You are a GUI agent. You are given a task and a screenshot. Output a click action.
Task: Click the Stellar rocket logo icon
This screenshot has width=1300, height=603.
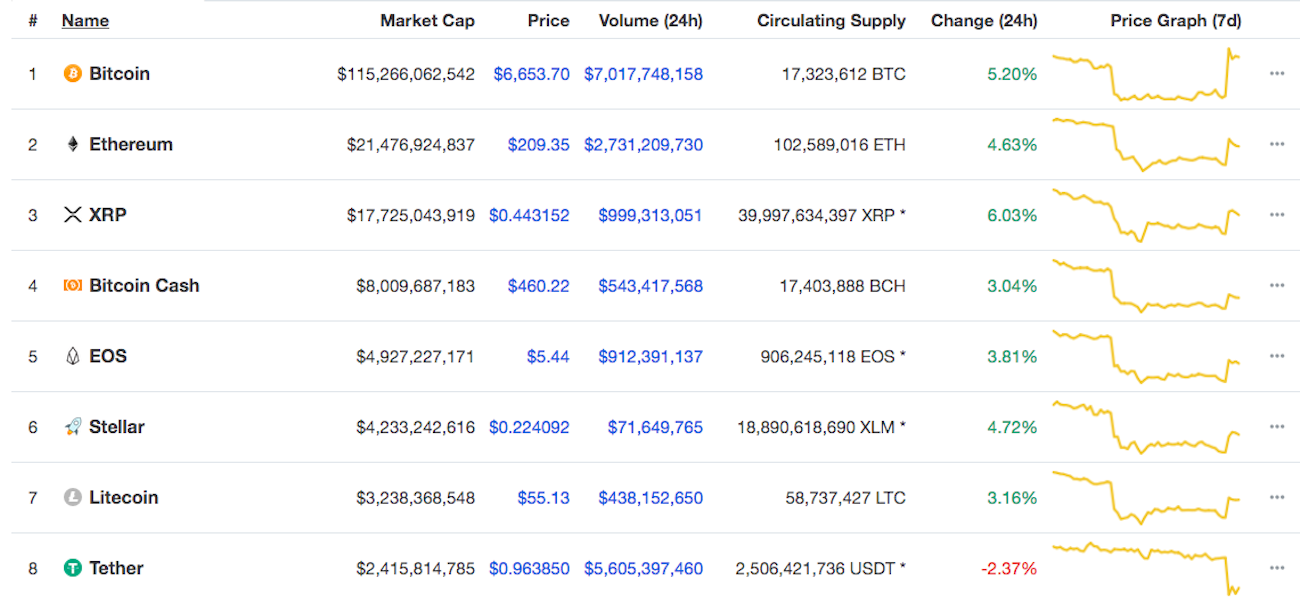(x=72, y=427)
